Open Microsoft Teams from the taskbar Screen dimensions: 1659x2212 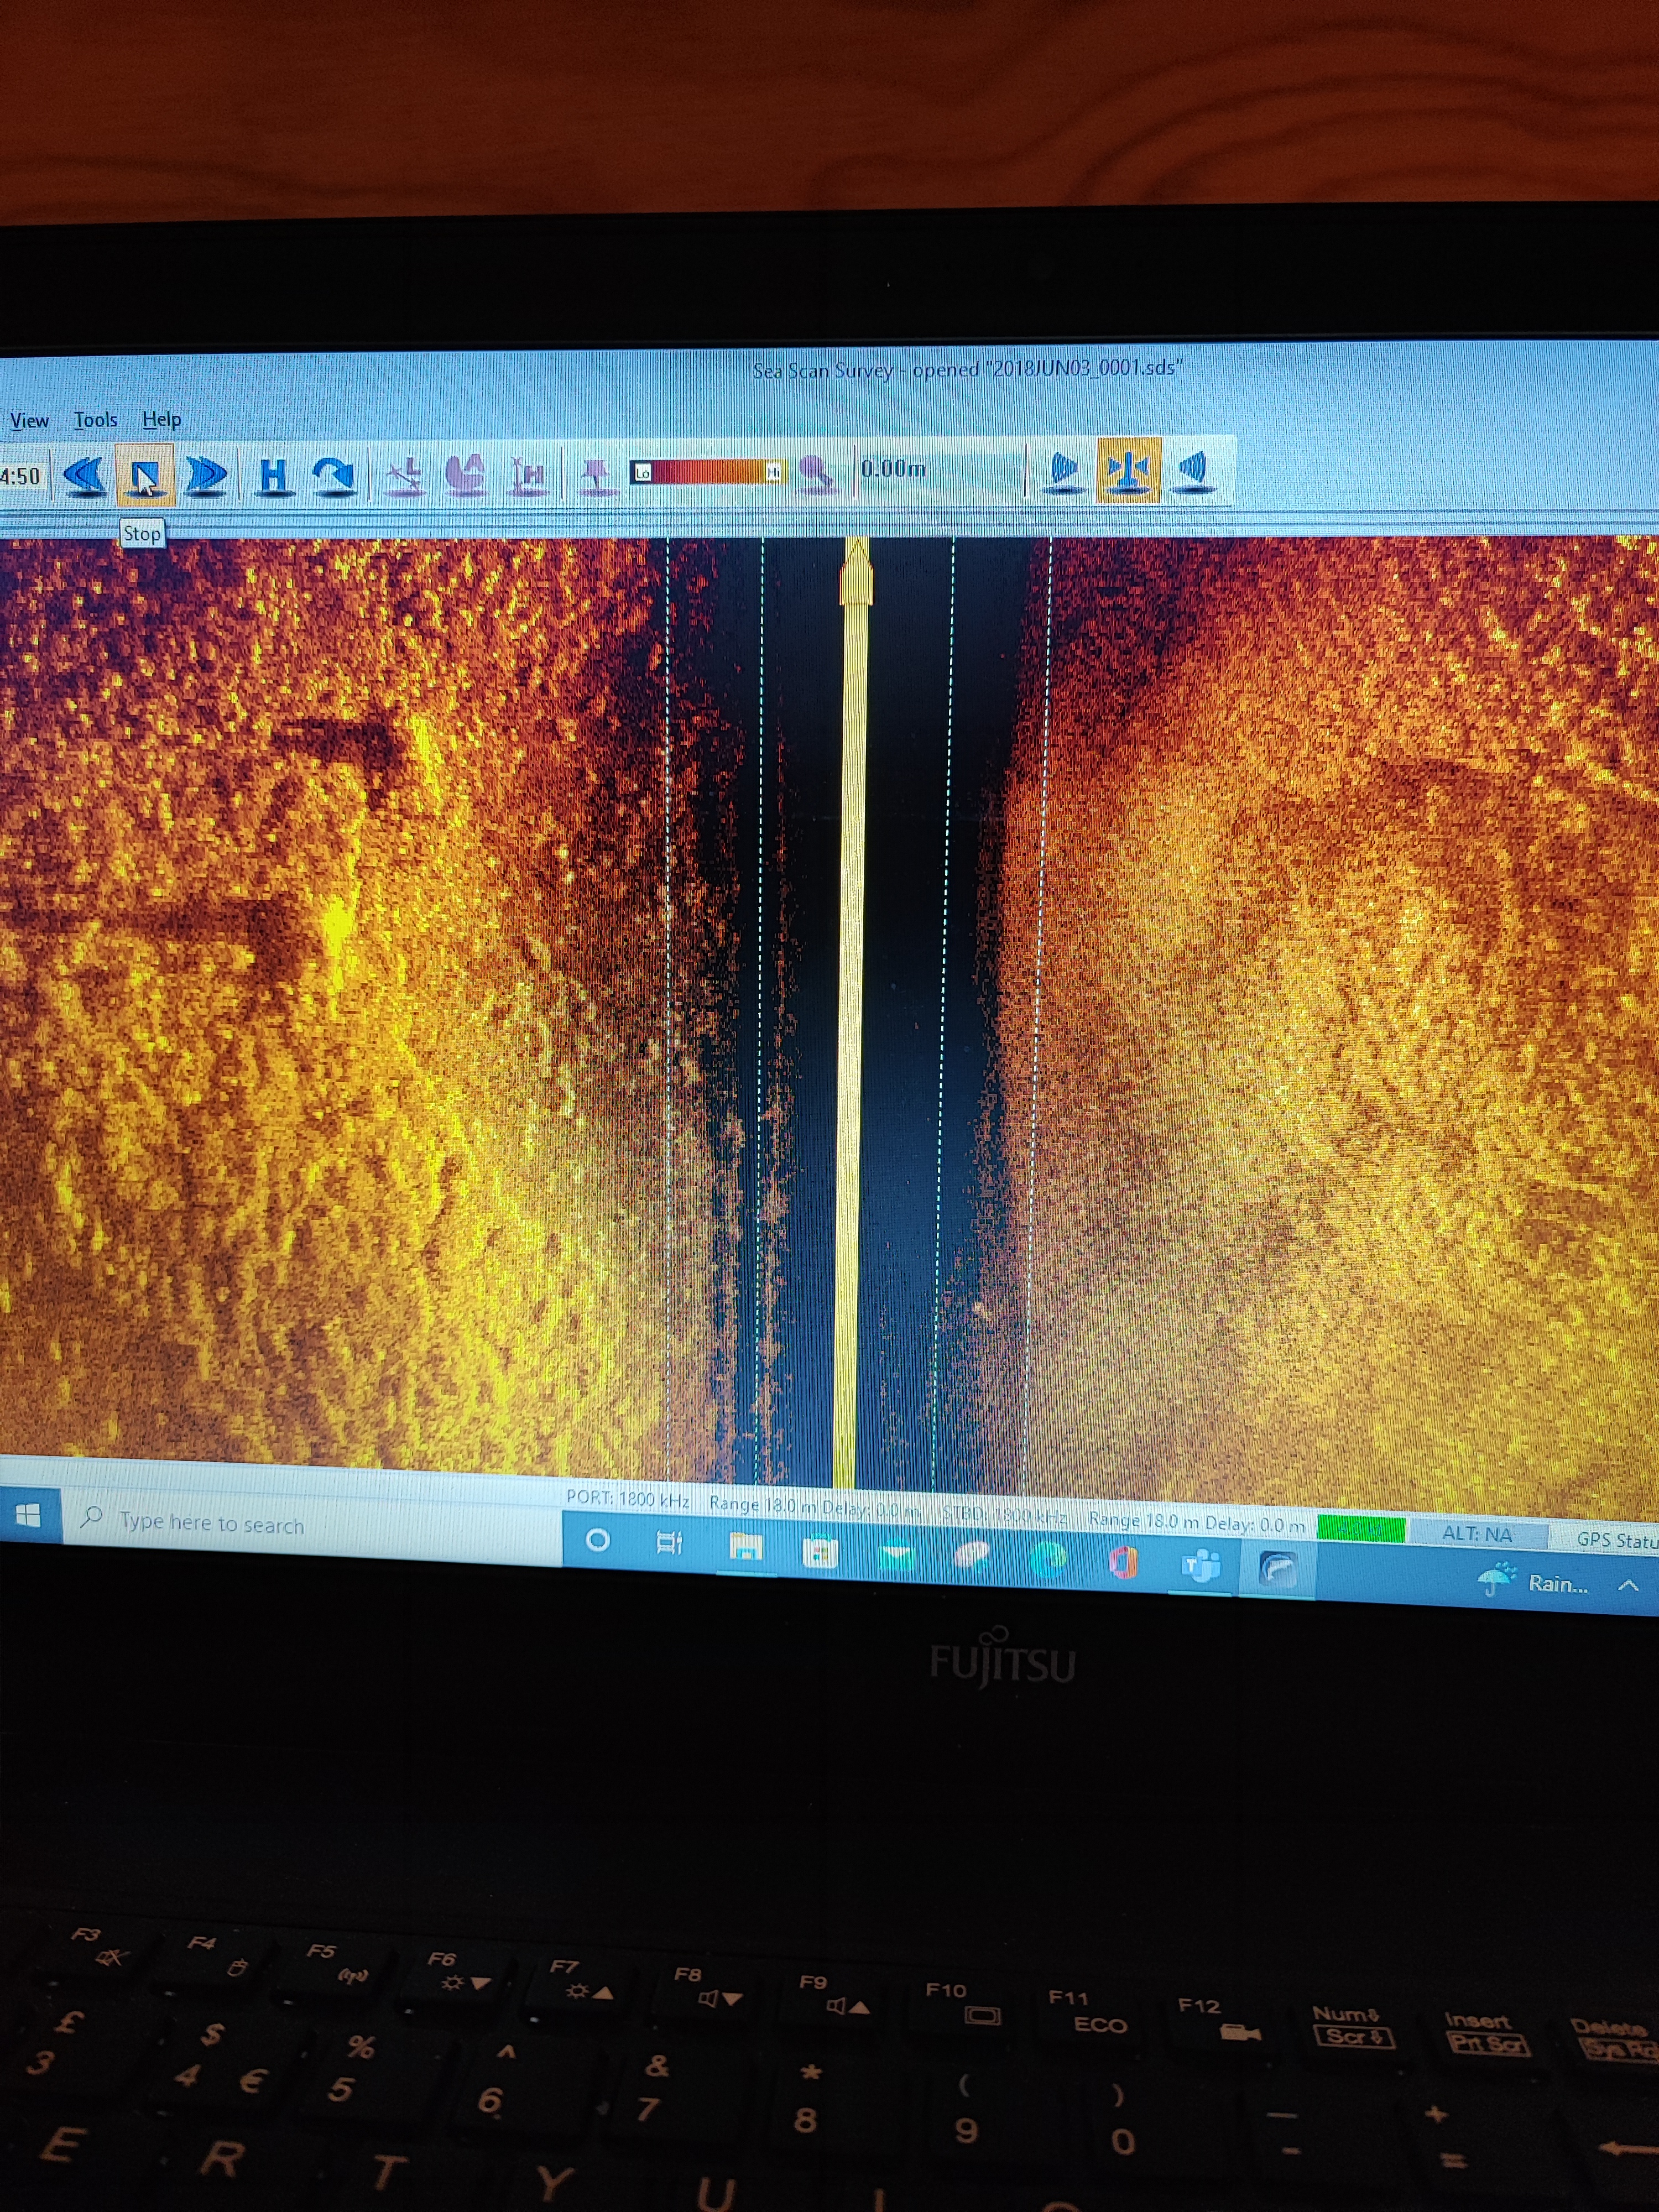tap(1201, 1565)
